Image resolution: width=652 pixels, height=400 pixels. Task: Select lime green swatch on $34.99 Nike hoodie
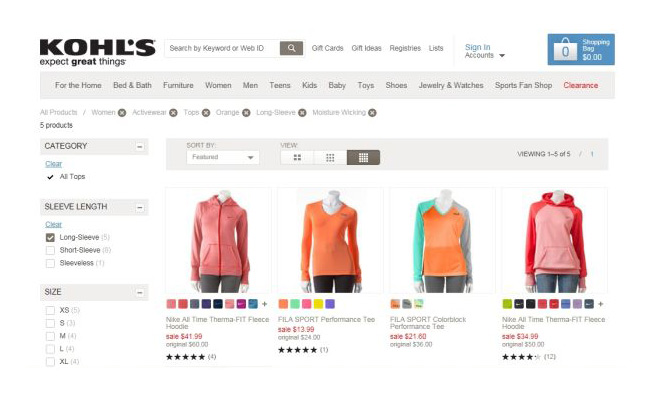coord(507,304)
